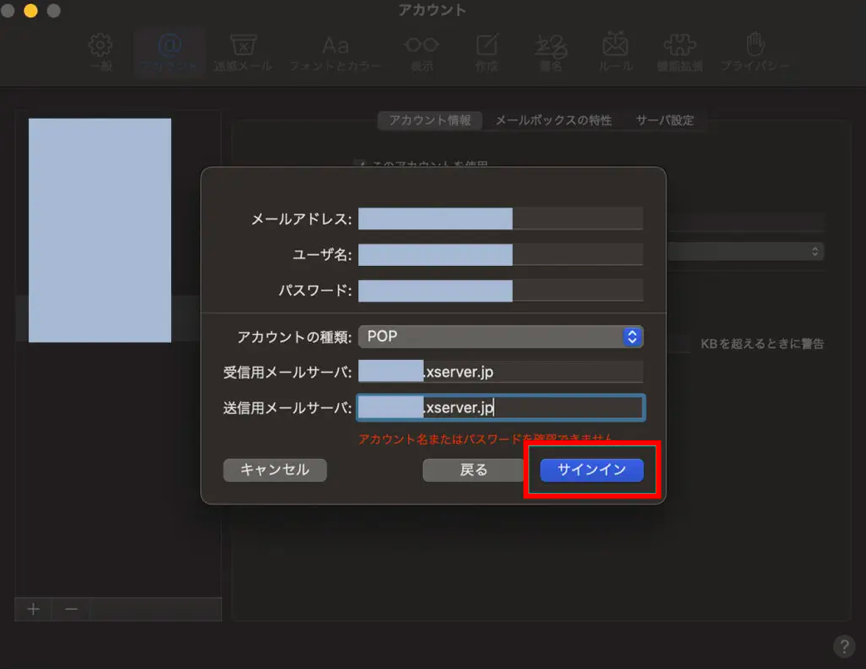The height and width of the screenshot is (669, 866).
Task: Open the プライバシー privacy pane
Action: click(x=754, y=52)
